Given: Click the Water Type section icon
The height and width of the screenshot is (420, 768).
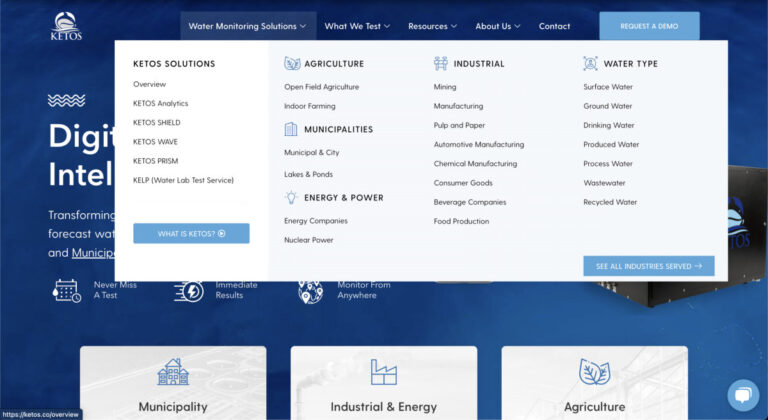Looking at the screenshot, I should point(590,64).
